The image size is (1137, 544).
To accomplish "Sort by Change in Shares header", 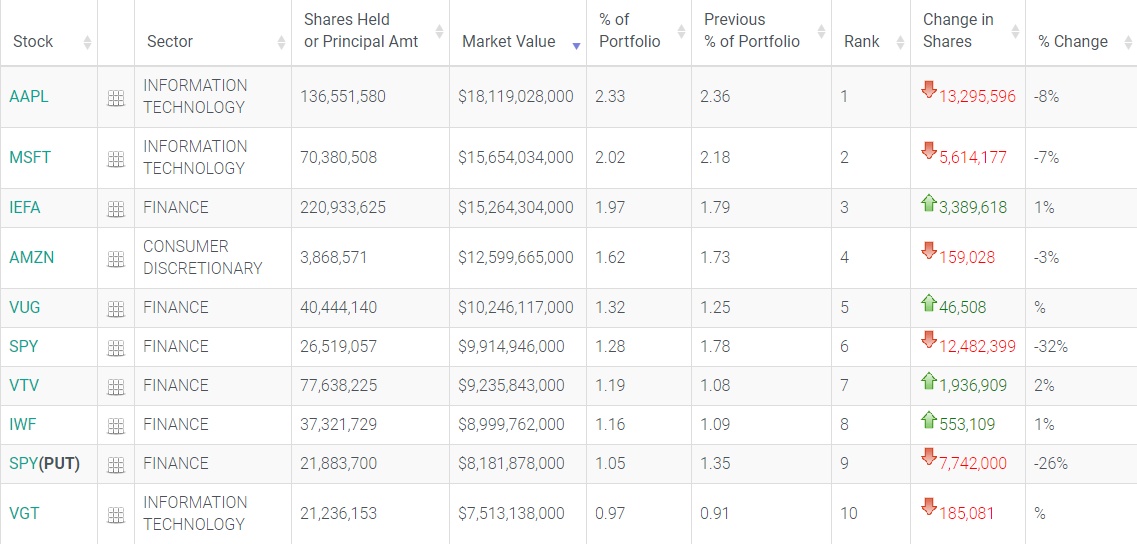I will point(957,32).
